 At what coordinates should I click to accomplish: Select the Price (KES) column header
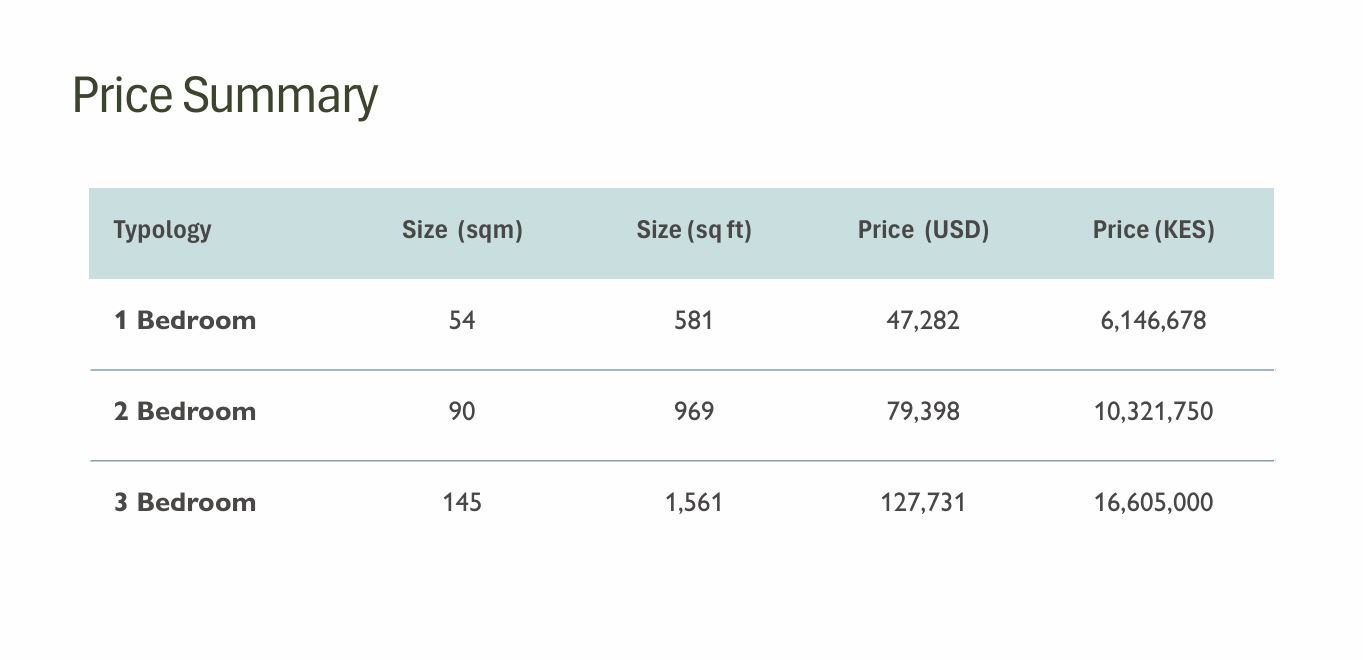[x=1153, y=230]
